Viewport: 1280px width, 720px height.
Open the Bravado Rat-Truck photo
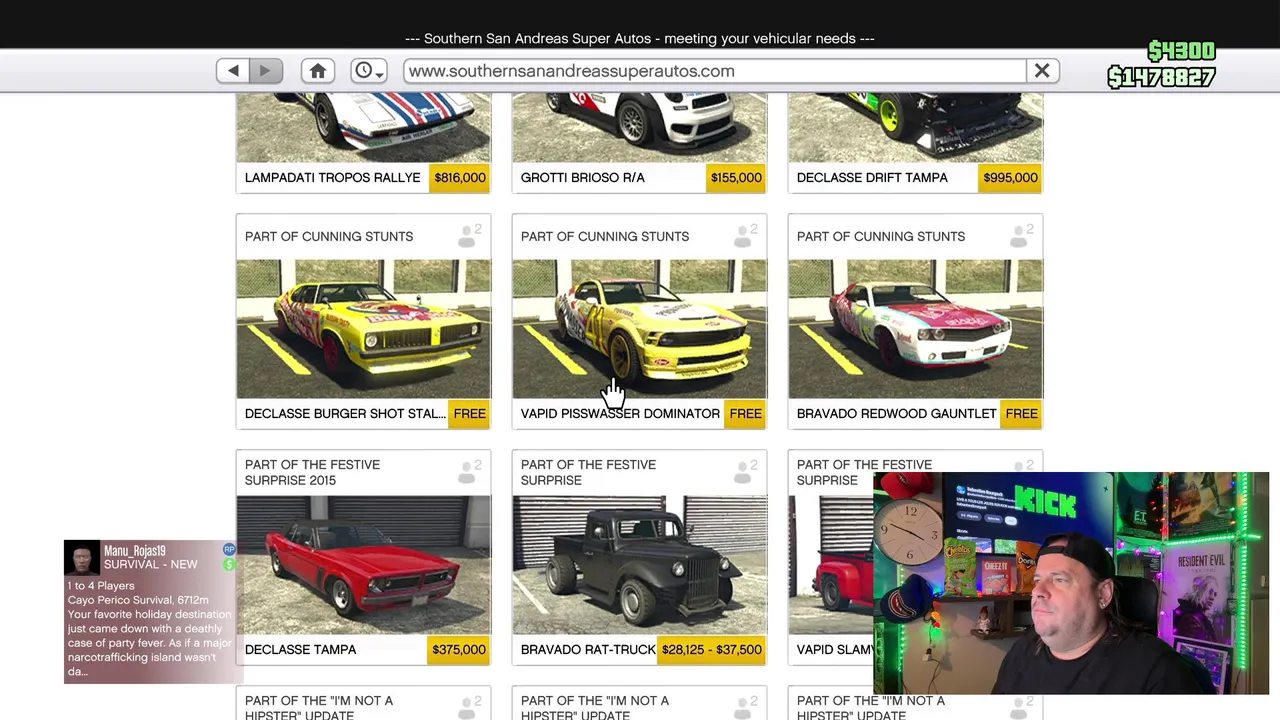click(x=640, y=565)
